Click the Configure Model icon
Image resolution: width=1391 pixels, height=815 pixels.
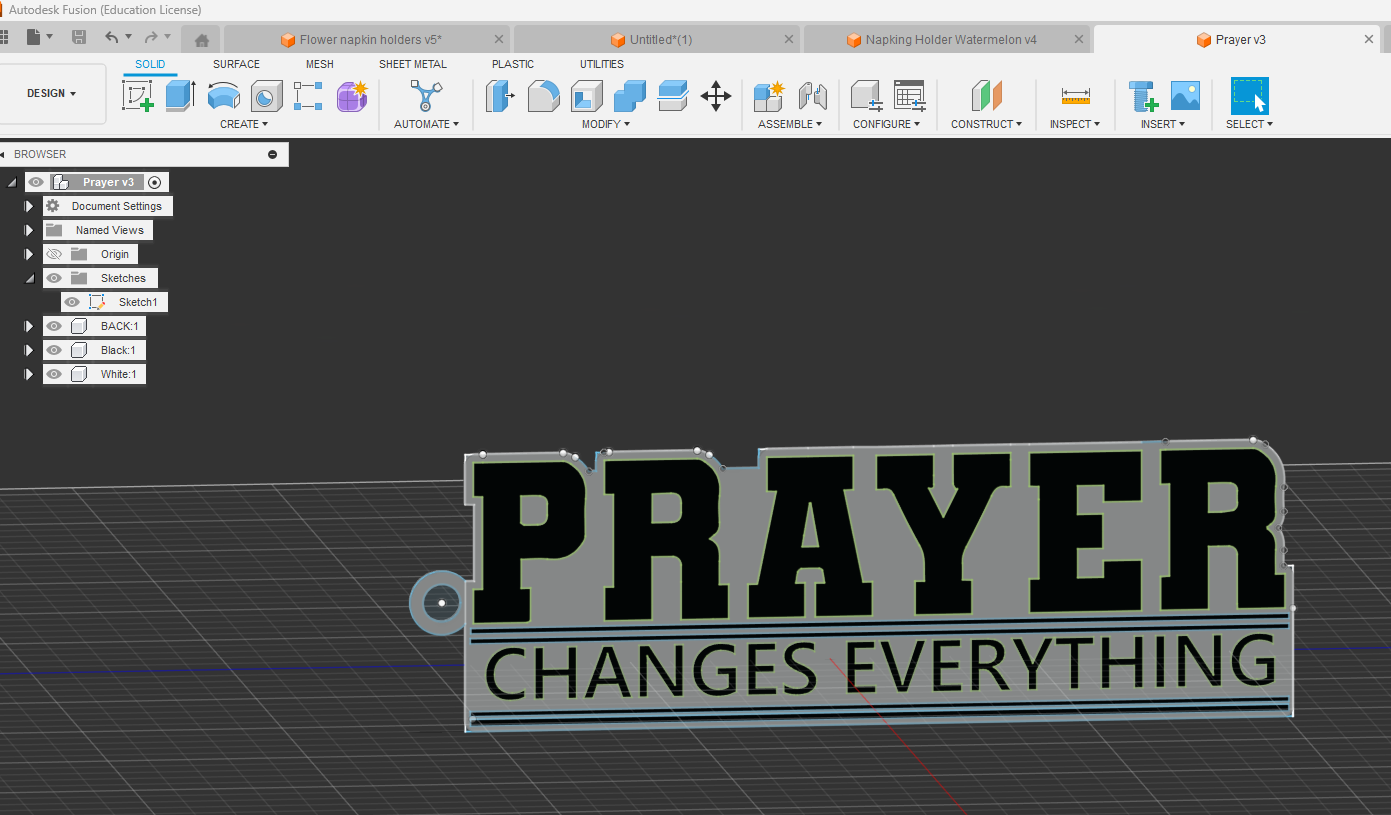(866, 97)
